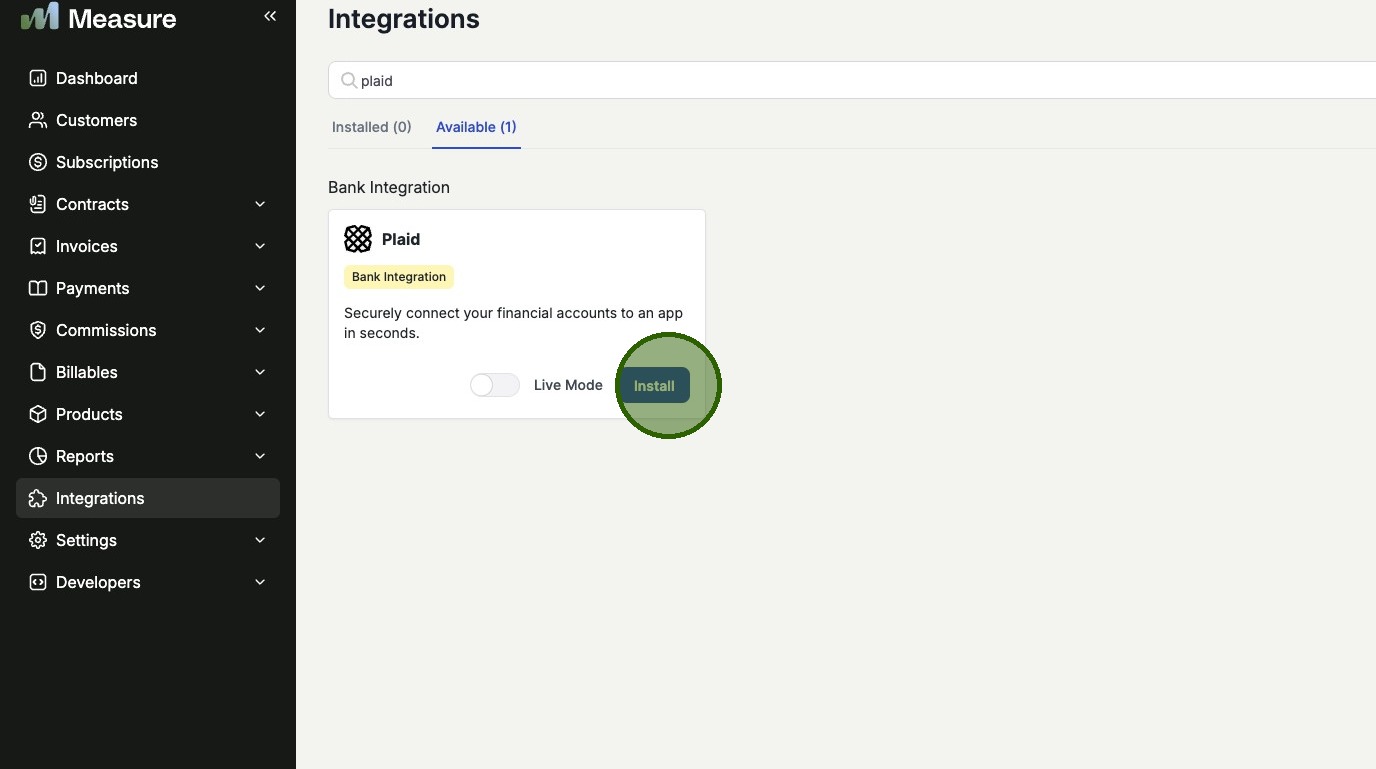
Task: Click the Dashboard chart icon in sidebar
Action: [x=38, y=78]
